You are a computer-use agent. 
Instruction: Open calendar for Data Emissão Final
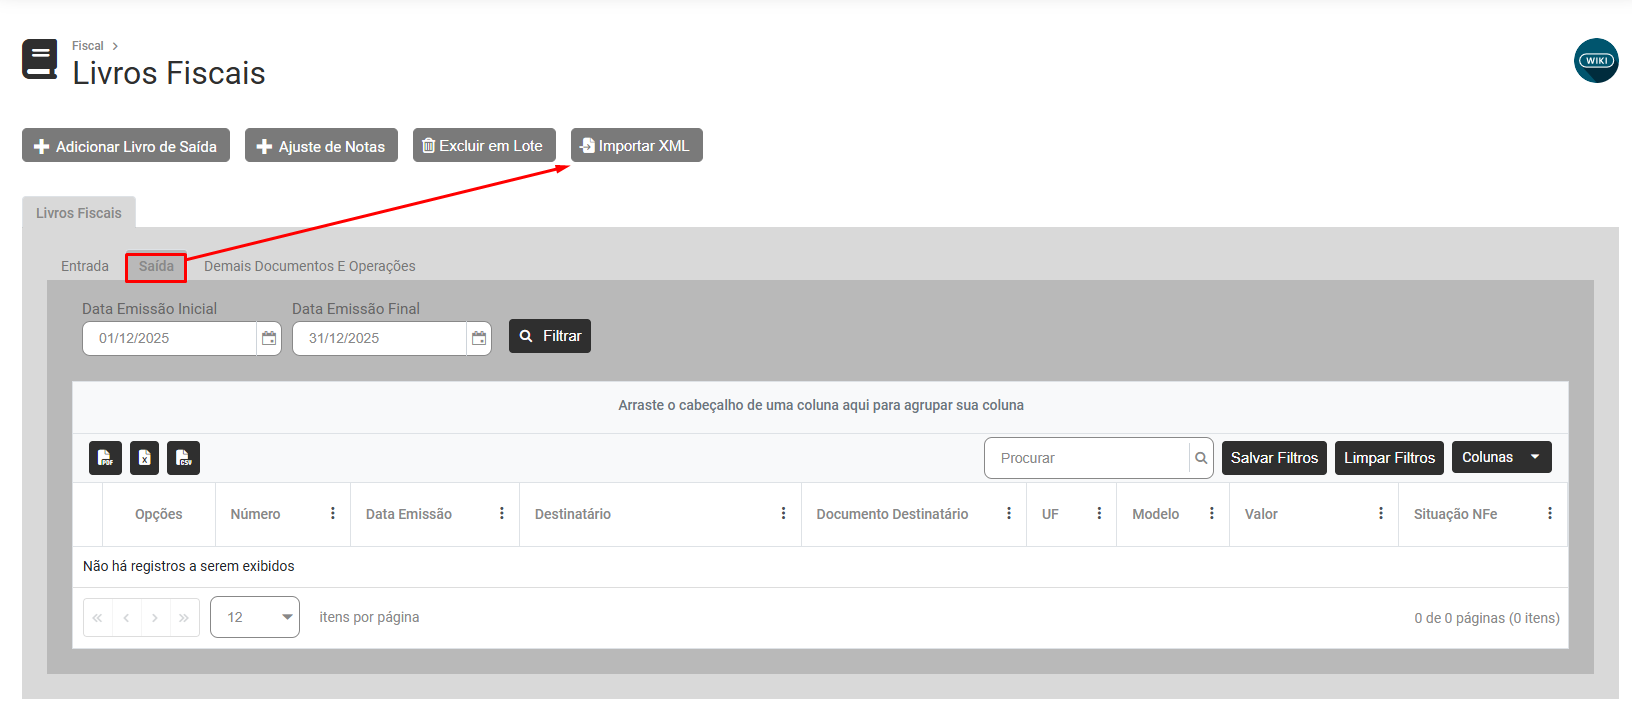tap(479, 338)
